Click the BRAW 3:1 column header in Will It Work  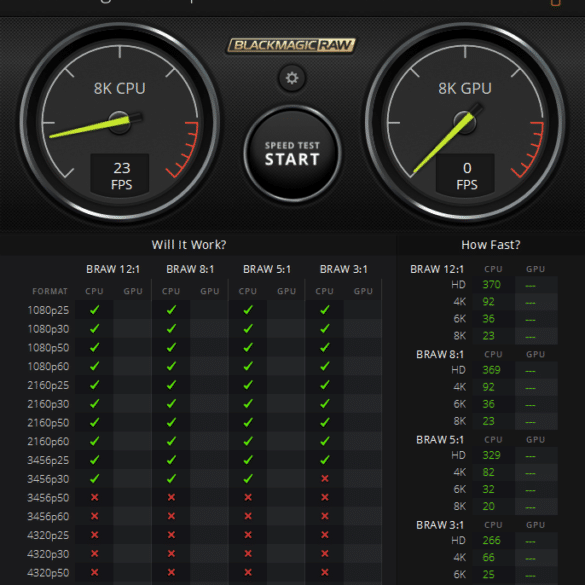[x=344, y=269]
